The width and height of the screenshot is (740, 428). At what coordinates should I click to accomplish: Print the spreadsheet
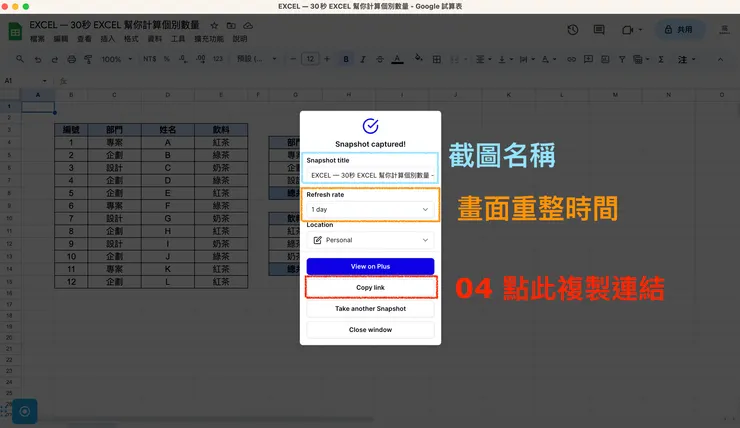point(71,59)
